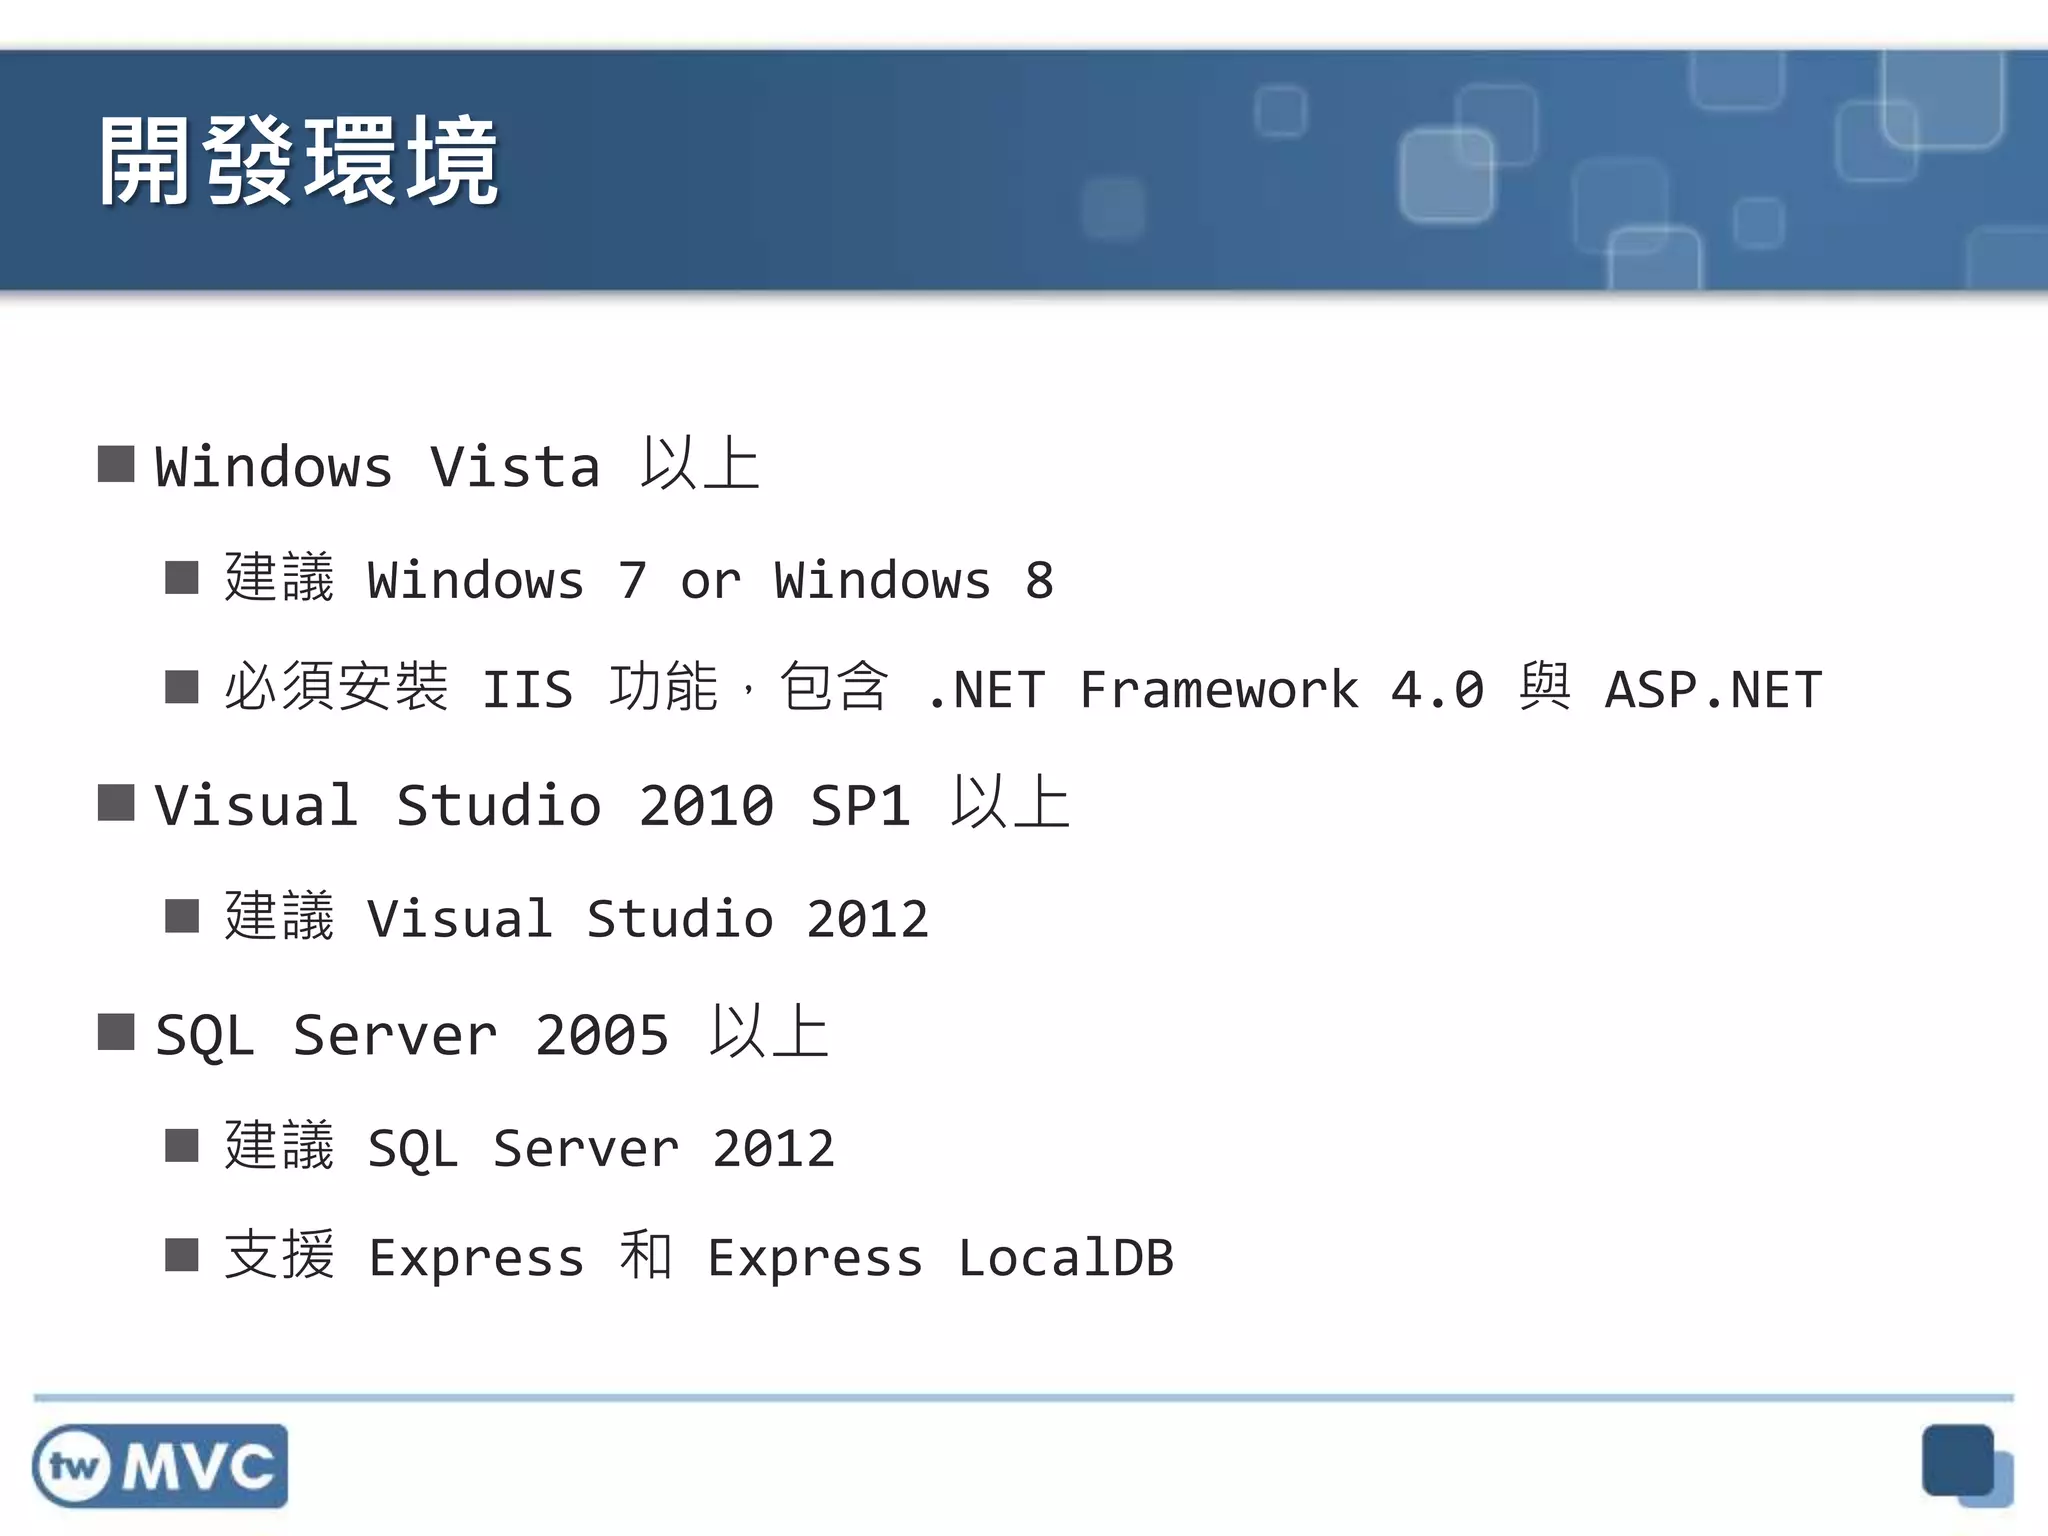Click the twMVC logo at bottom left
Viewport: 2048px width, 1536px height.
pos(160,1466)
